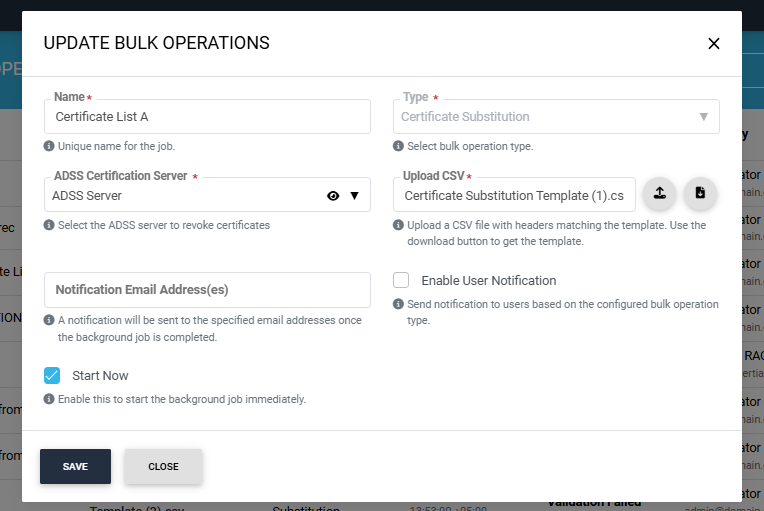Click the Upload CSV filename field
Screen dimensions: 764x511
click(x=514, y=195)
